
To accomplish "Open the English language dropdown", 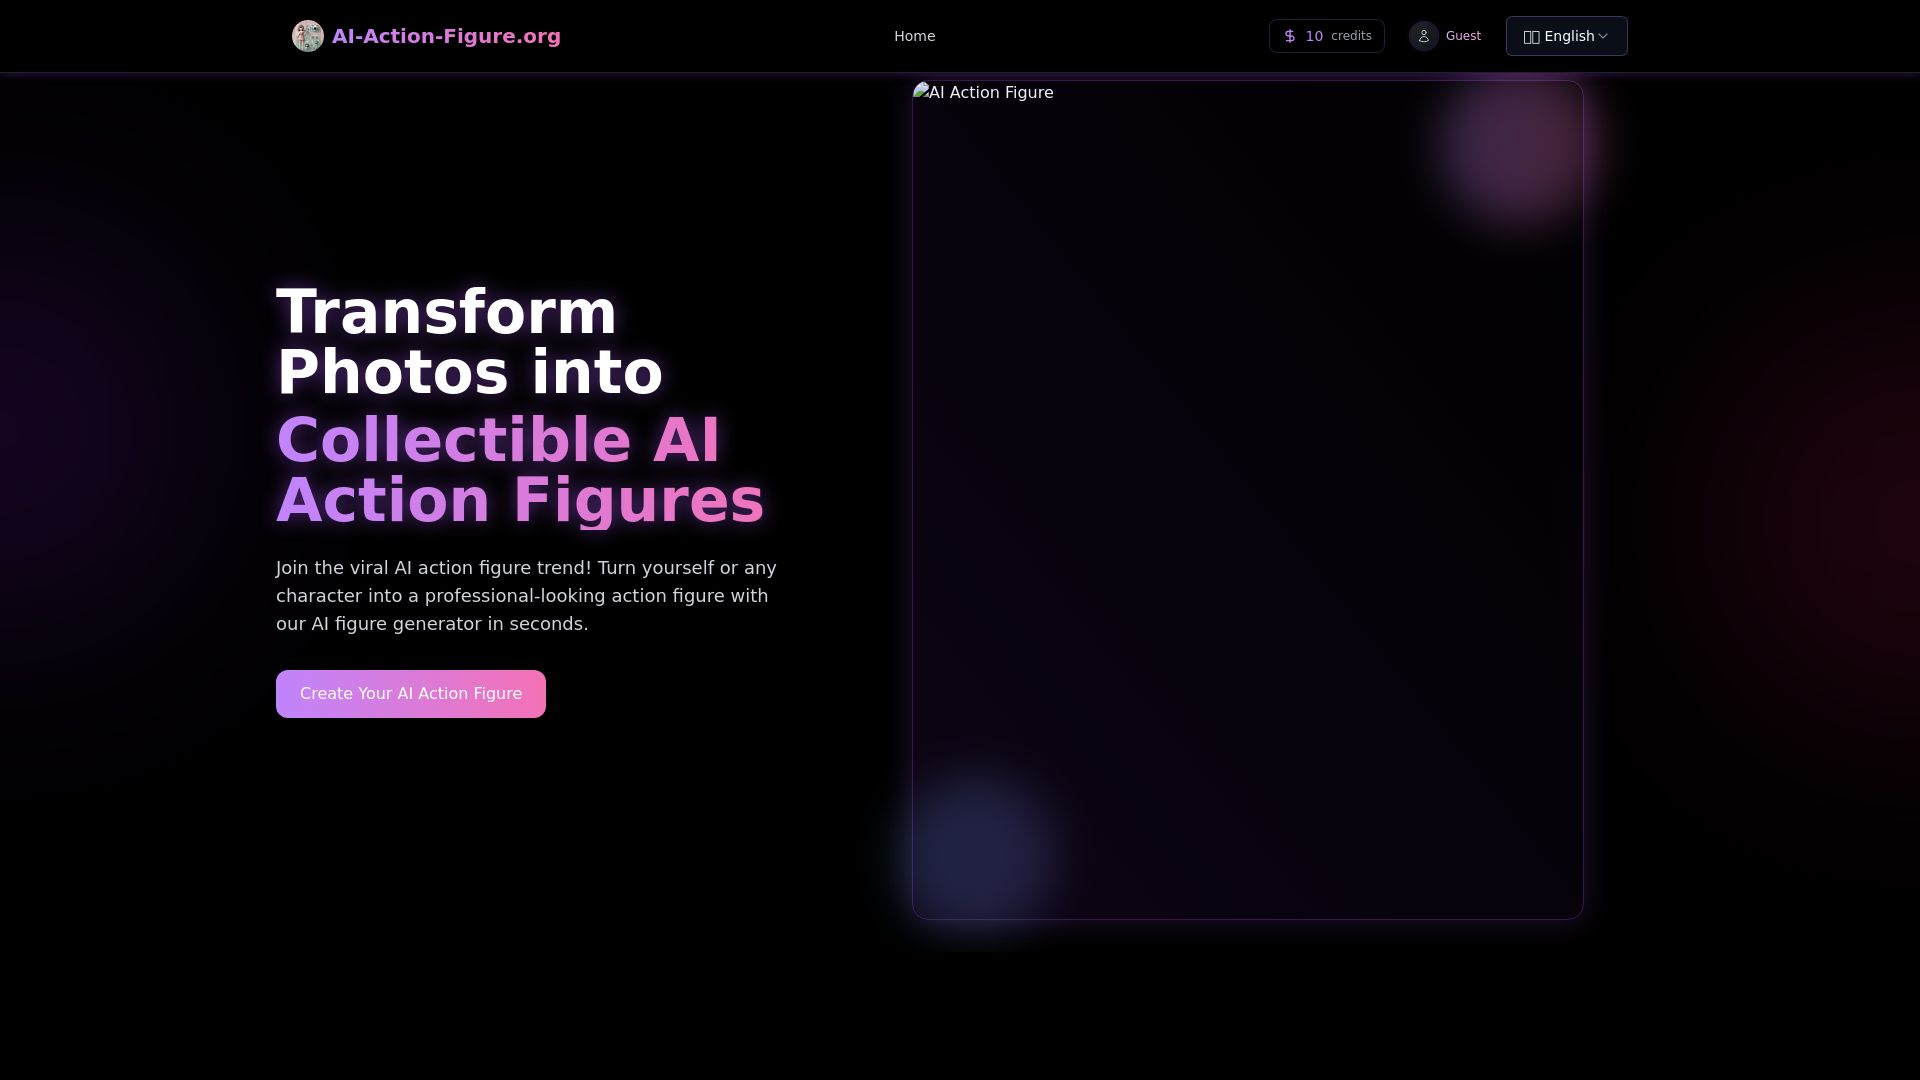I will coord(1566,35).
